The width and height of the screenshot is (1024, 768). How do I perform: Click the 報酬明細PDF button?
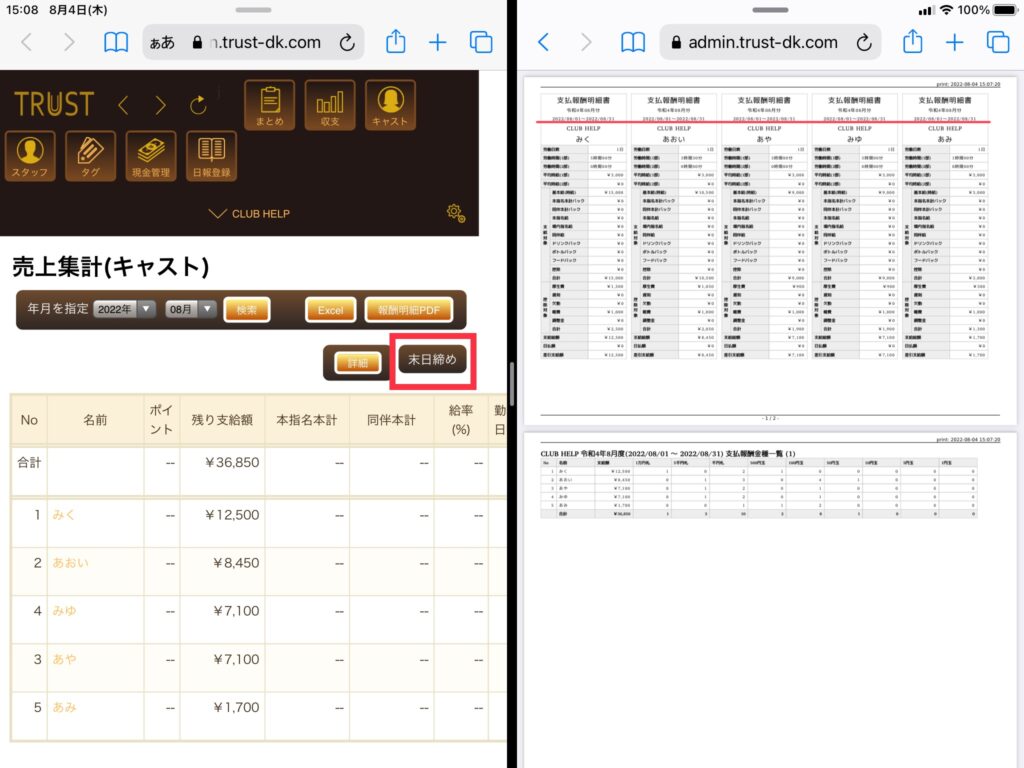(409, 310)
